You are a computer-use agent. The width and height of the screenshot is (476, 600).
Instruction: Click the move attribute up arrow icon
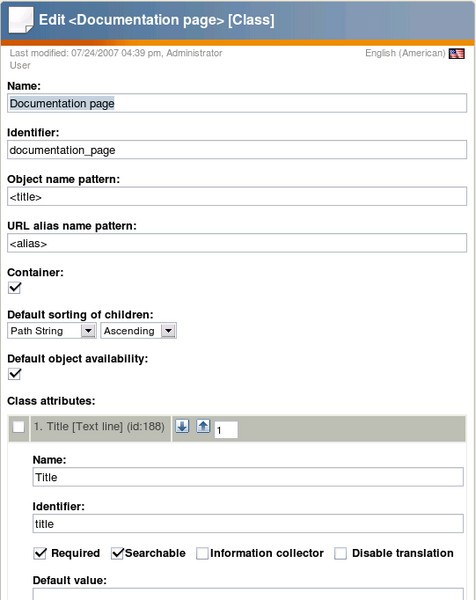point(203,426)
